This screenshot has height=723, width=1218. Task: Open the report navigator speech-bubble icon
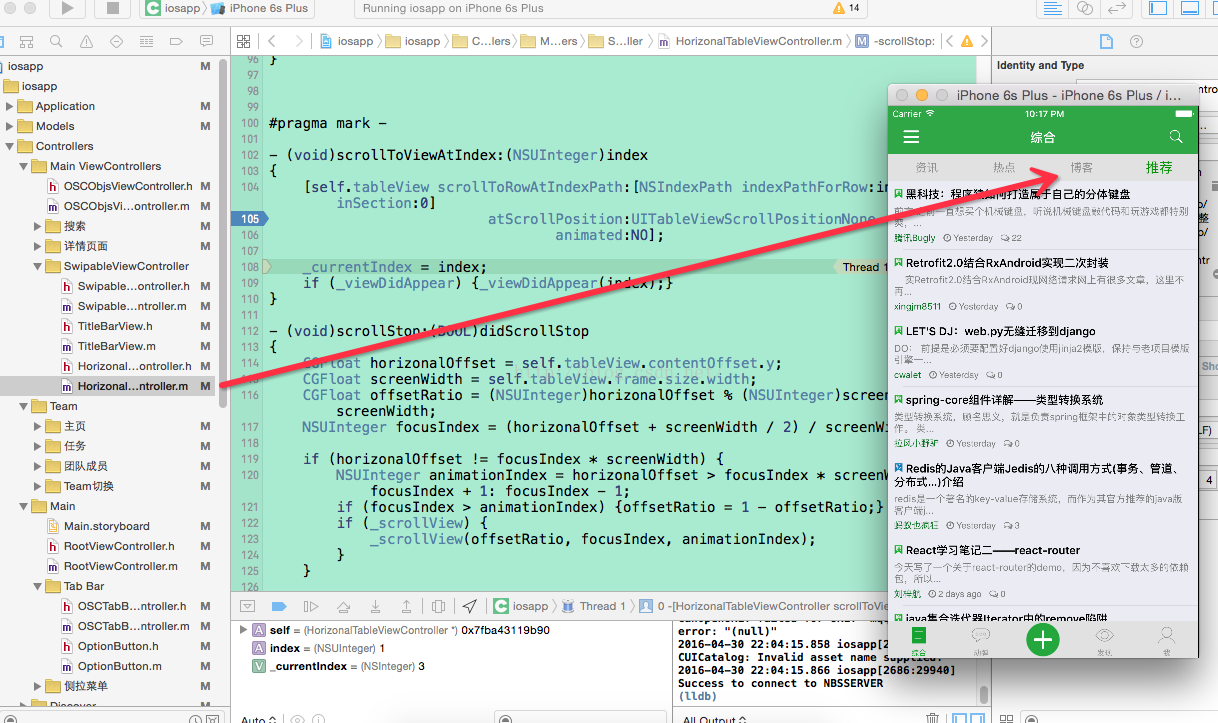coord(206,41)
